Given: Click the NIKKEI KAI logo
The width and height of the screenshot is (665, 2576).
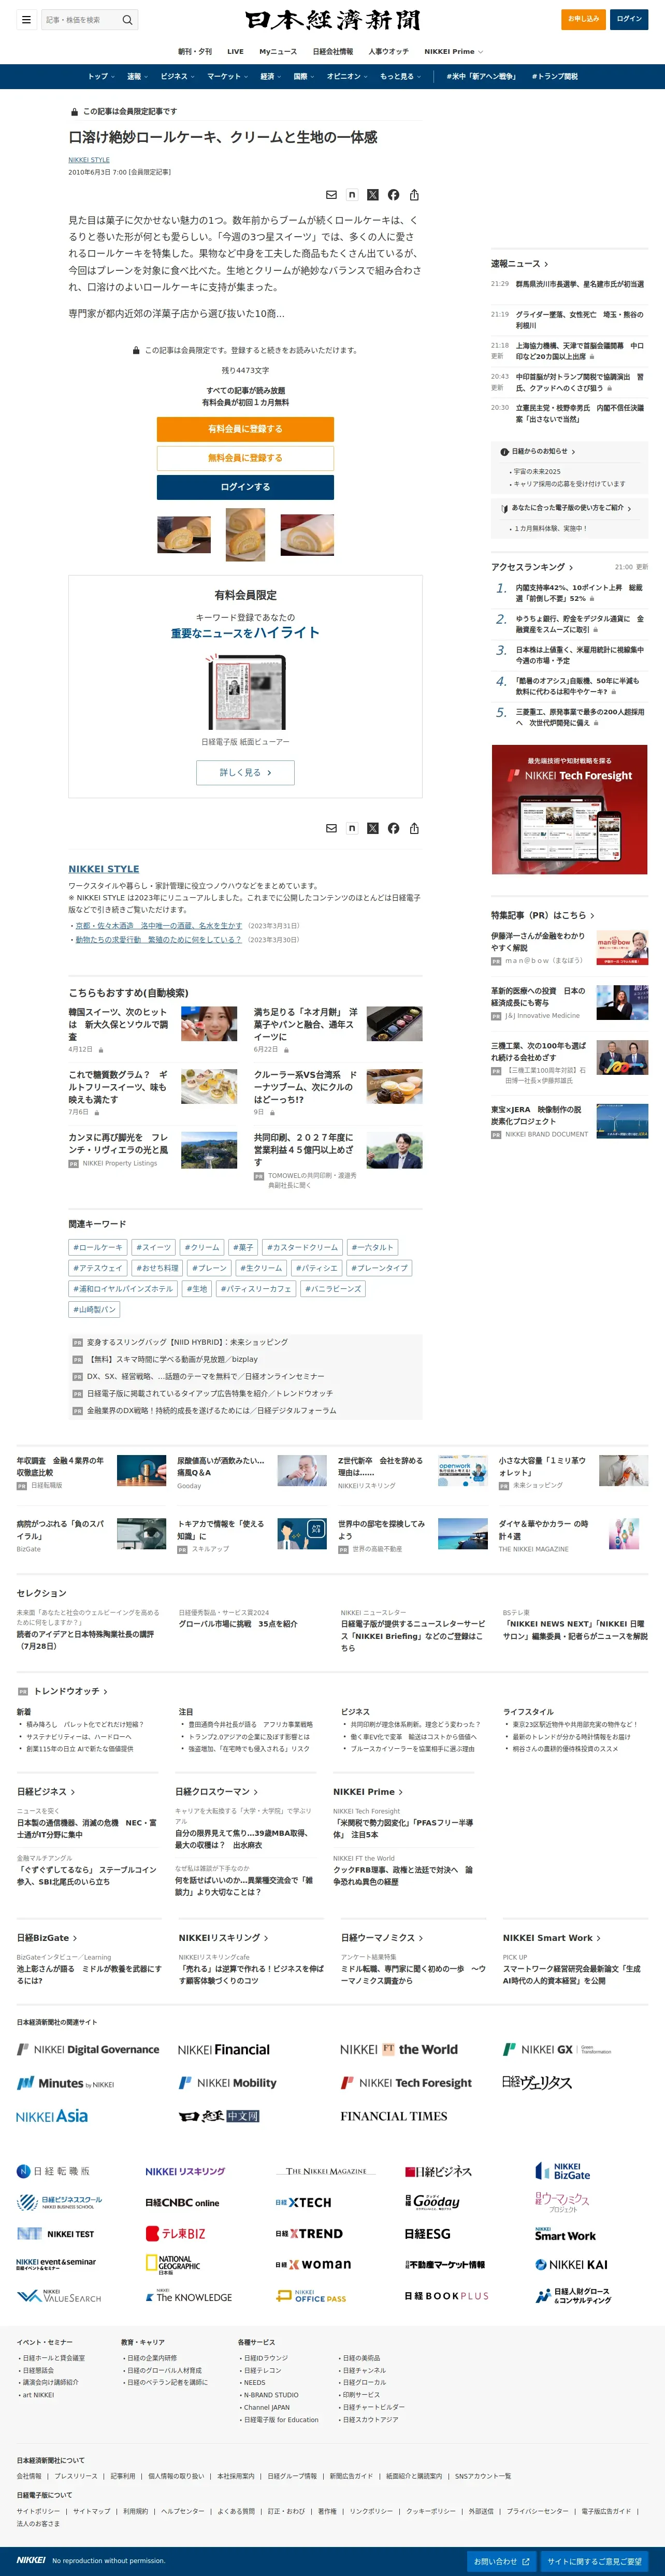Looking at the screenshot, I should click(571, 2264).
